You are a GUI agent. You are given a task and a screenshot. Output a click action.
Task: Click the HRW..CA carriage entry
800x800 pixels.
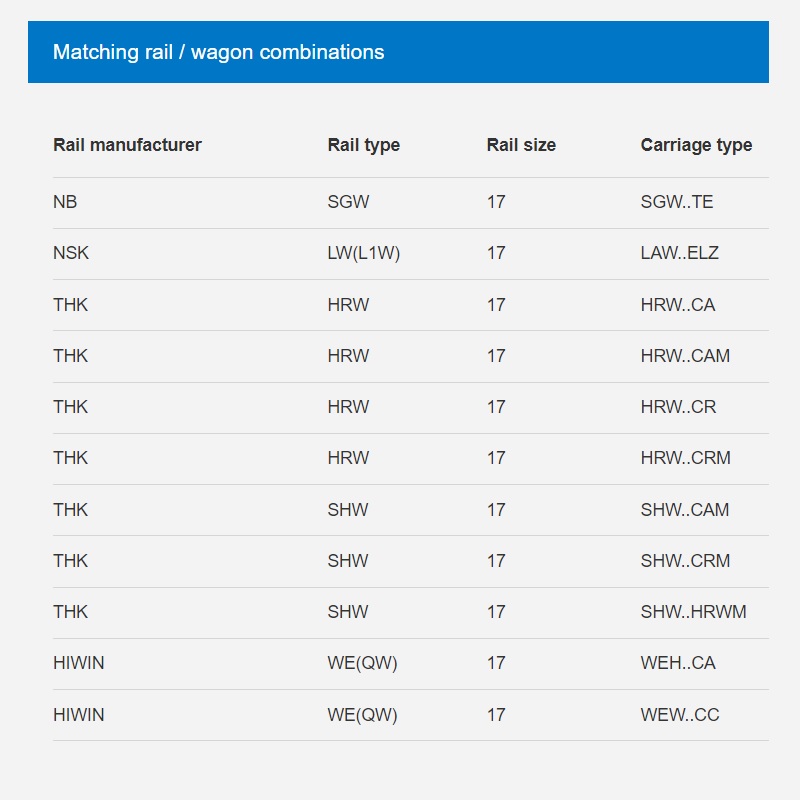[x=678, y=305]
